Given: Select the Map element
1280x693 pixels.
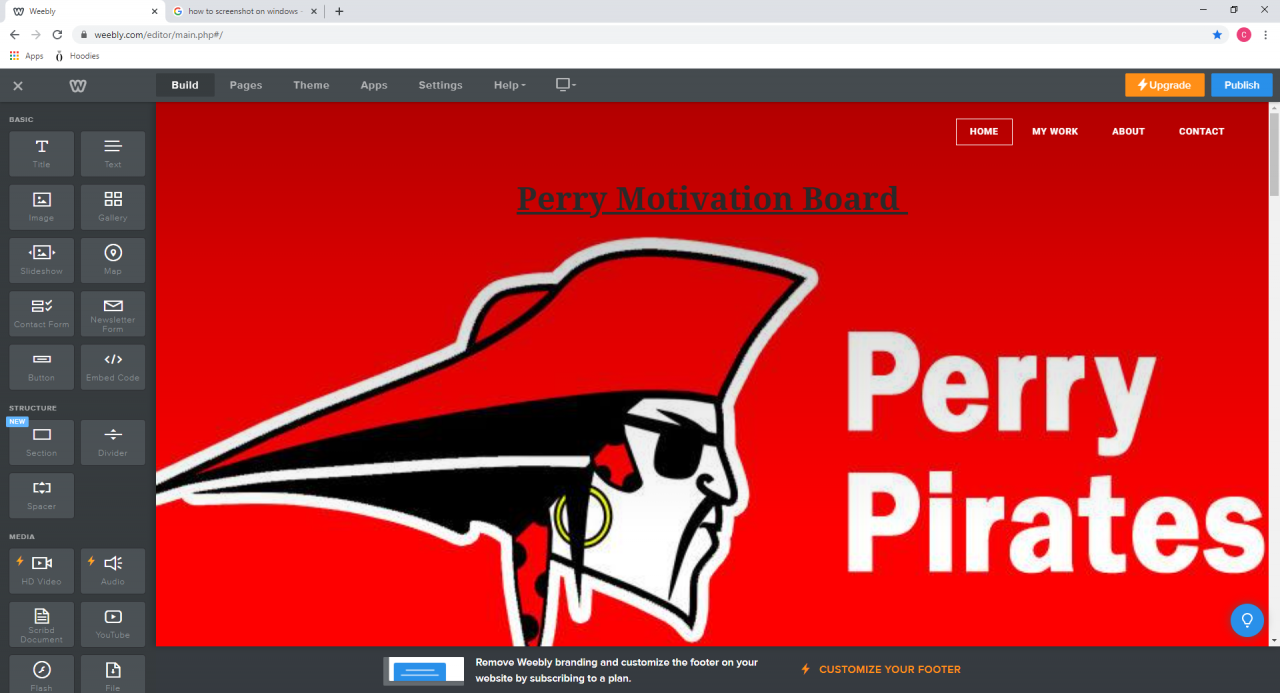Looking at the screenshot, I should click(113, 260).
